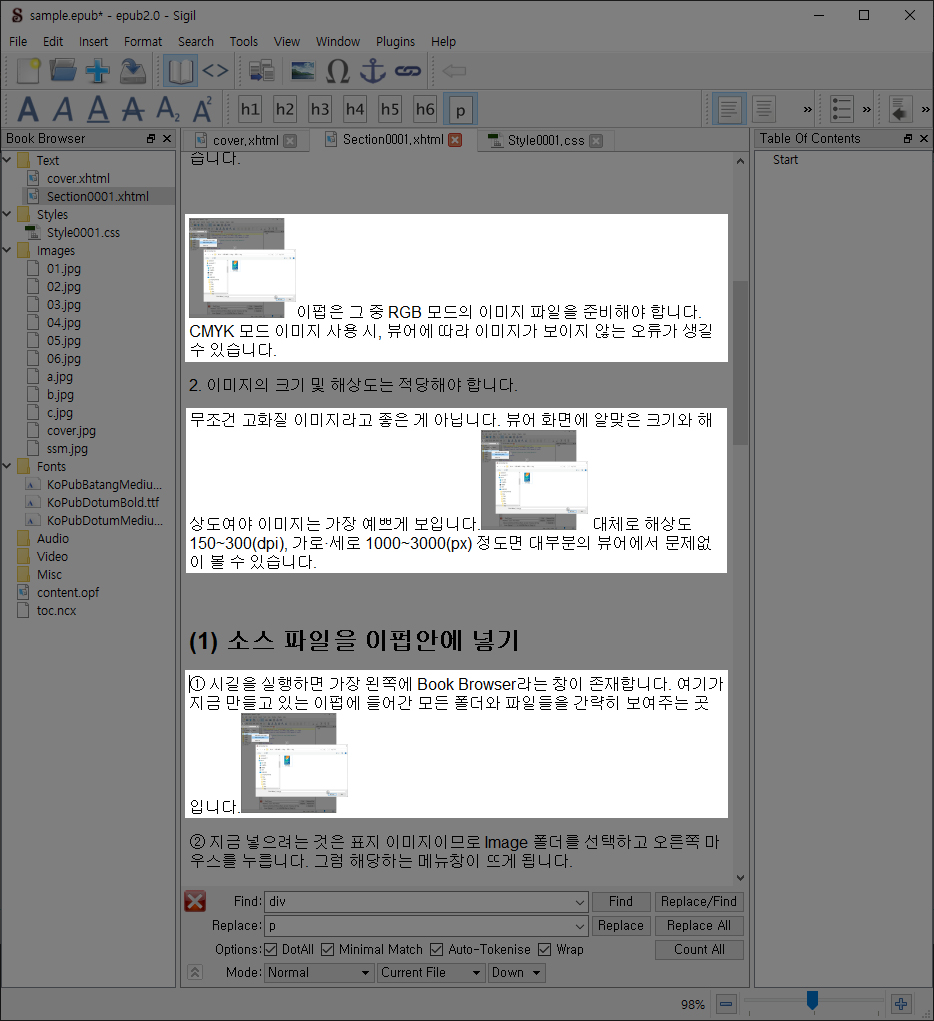Click the Add Existing Files plus icon

(97, 71)
